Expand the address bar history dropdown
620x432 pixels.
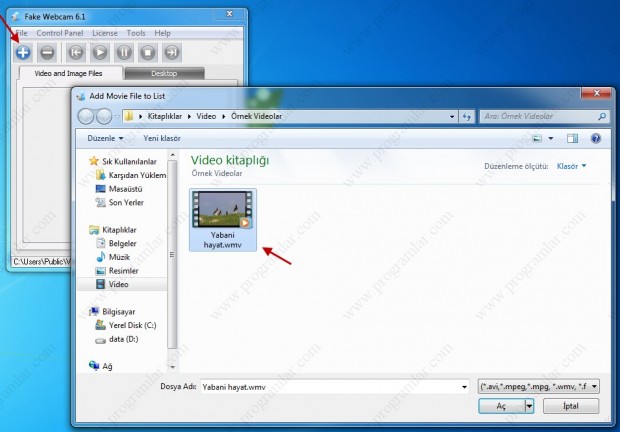pyautogui.click(x=452, y=117)
